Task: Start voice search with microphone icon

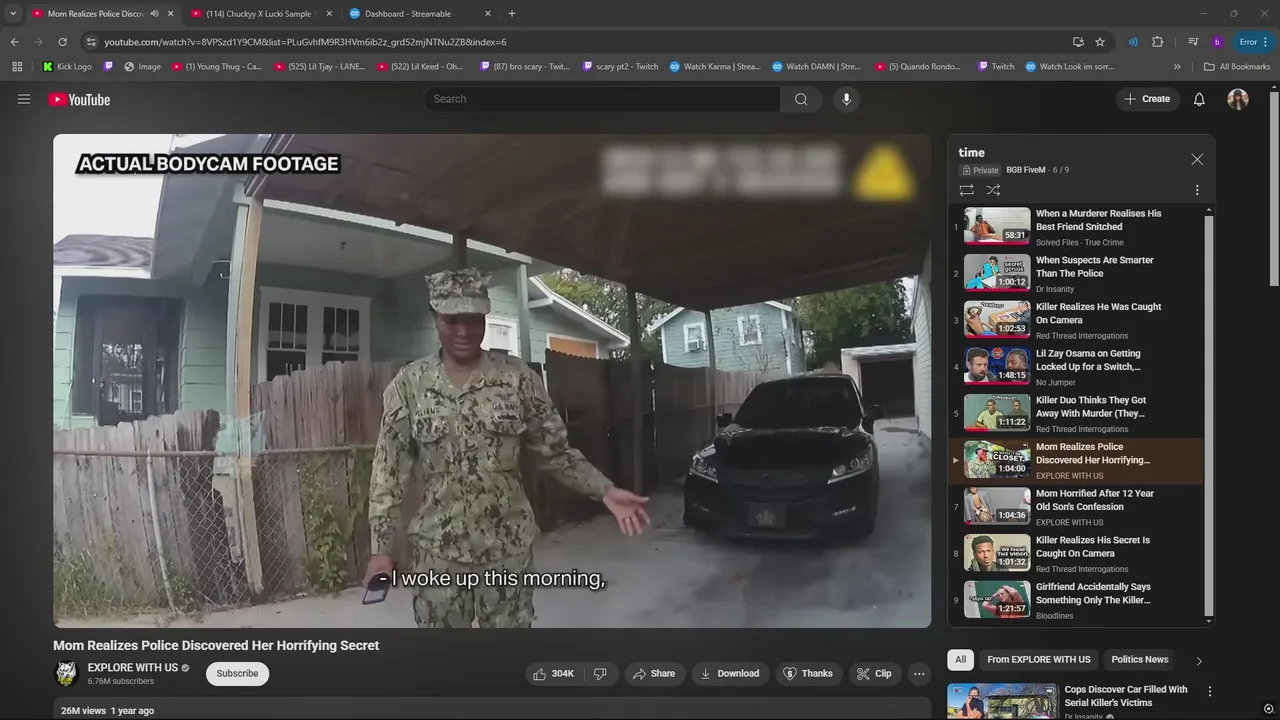Action: [846, 99]
